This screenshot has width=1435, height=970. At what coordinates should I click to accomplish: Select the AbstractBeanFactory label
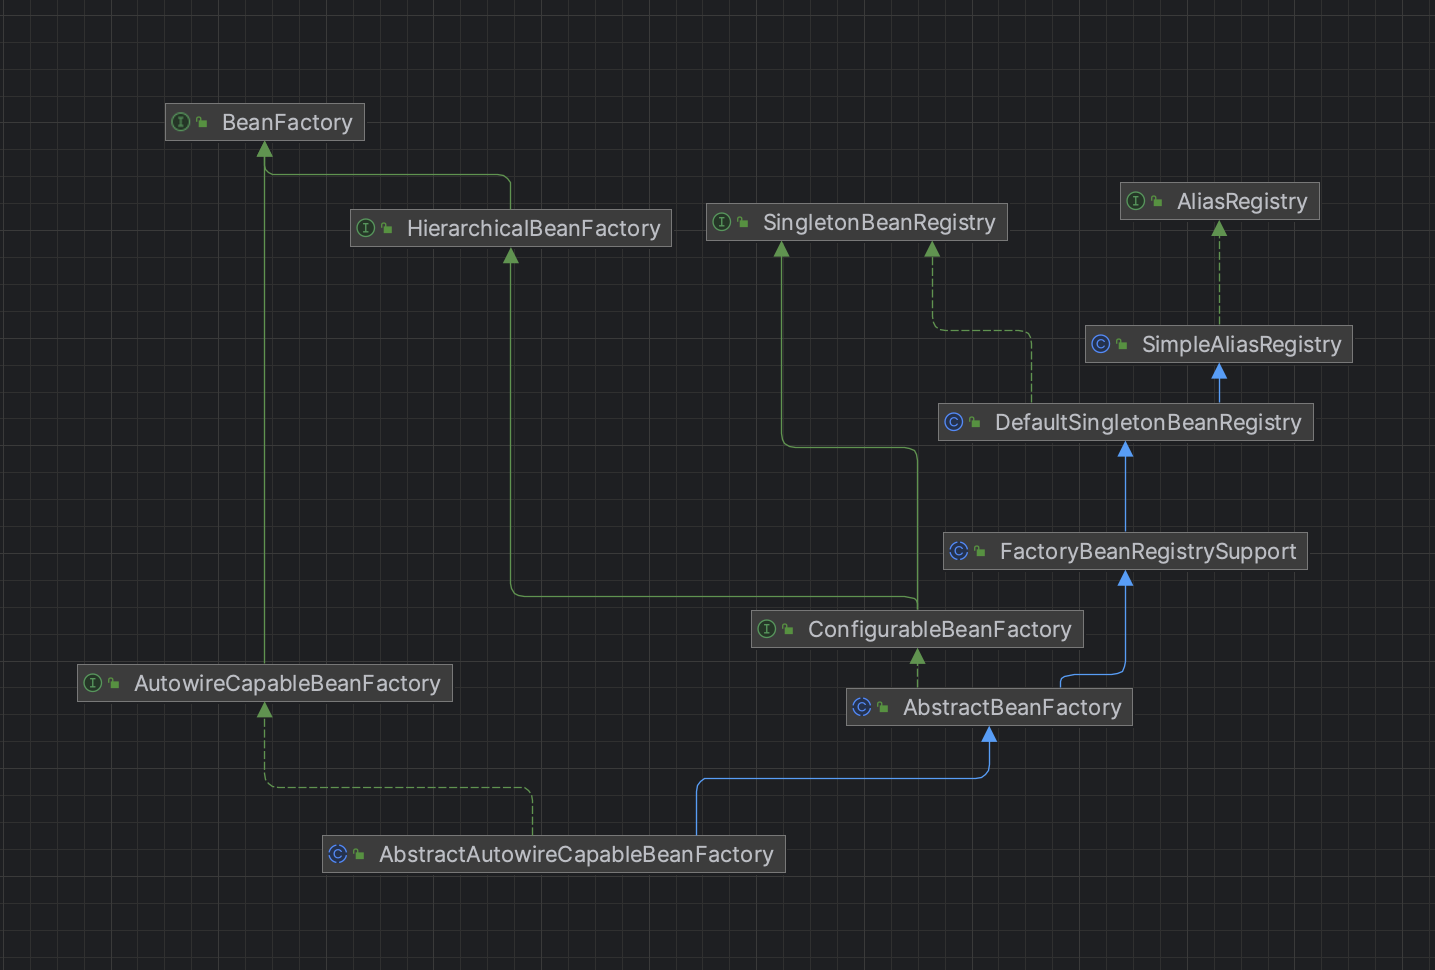click(1012, 707)
